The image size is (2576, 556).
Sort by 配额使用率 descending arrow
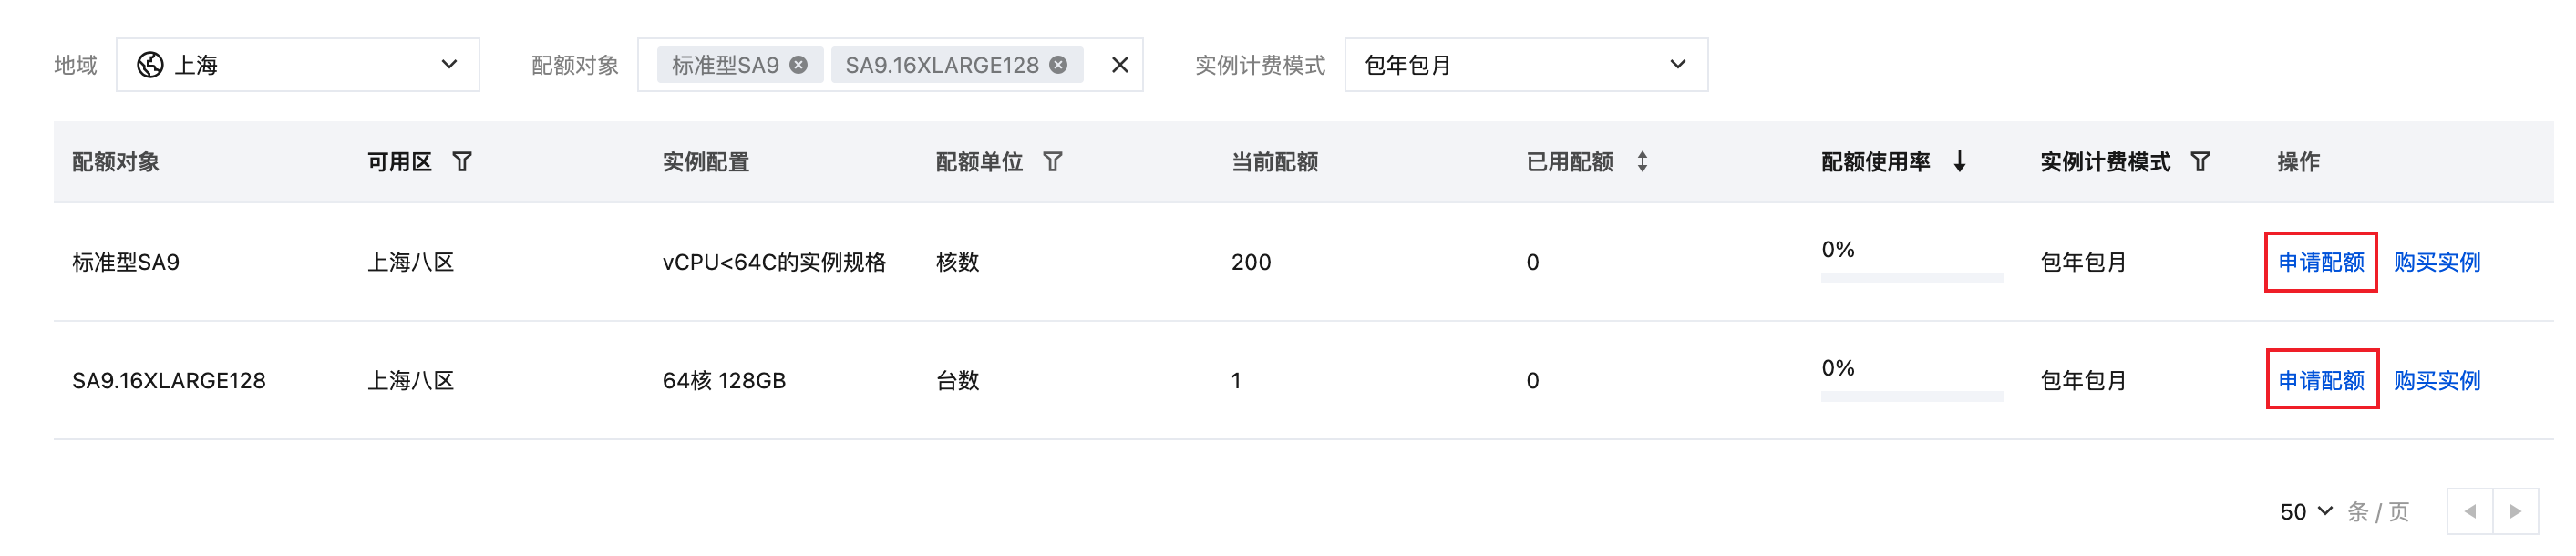[1960, 162]
